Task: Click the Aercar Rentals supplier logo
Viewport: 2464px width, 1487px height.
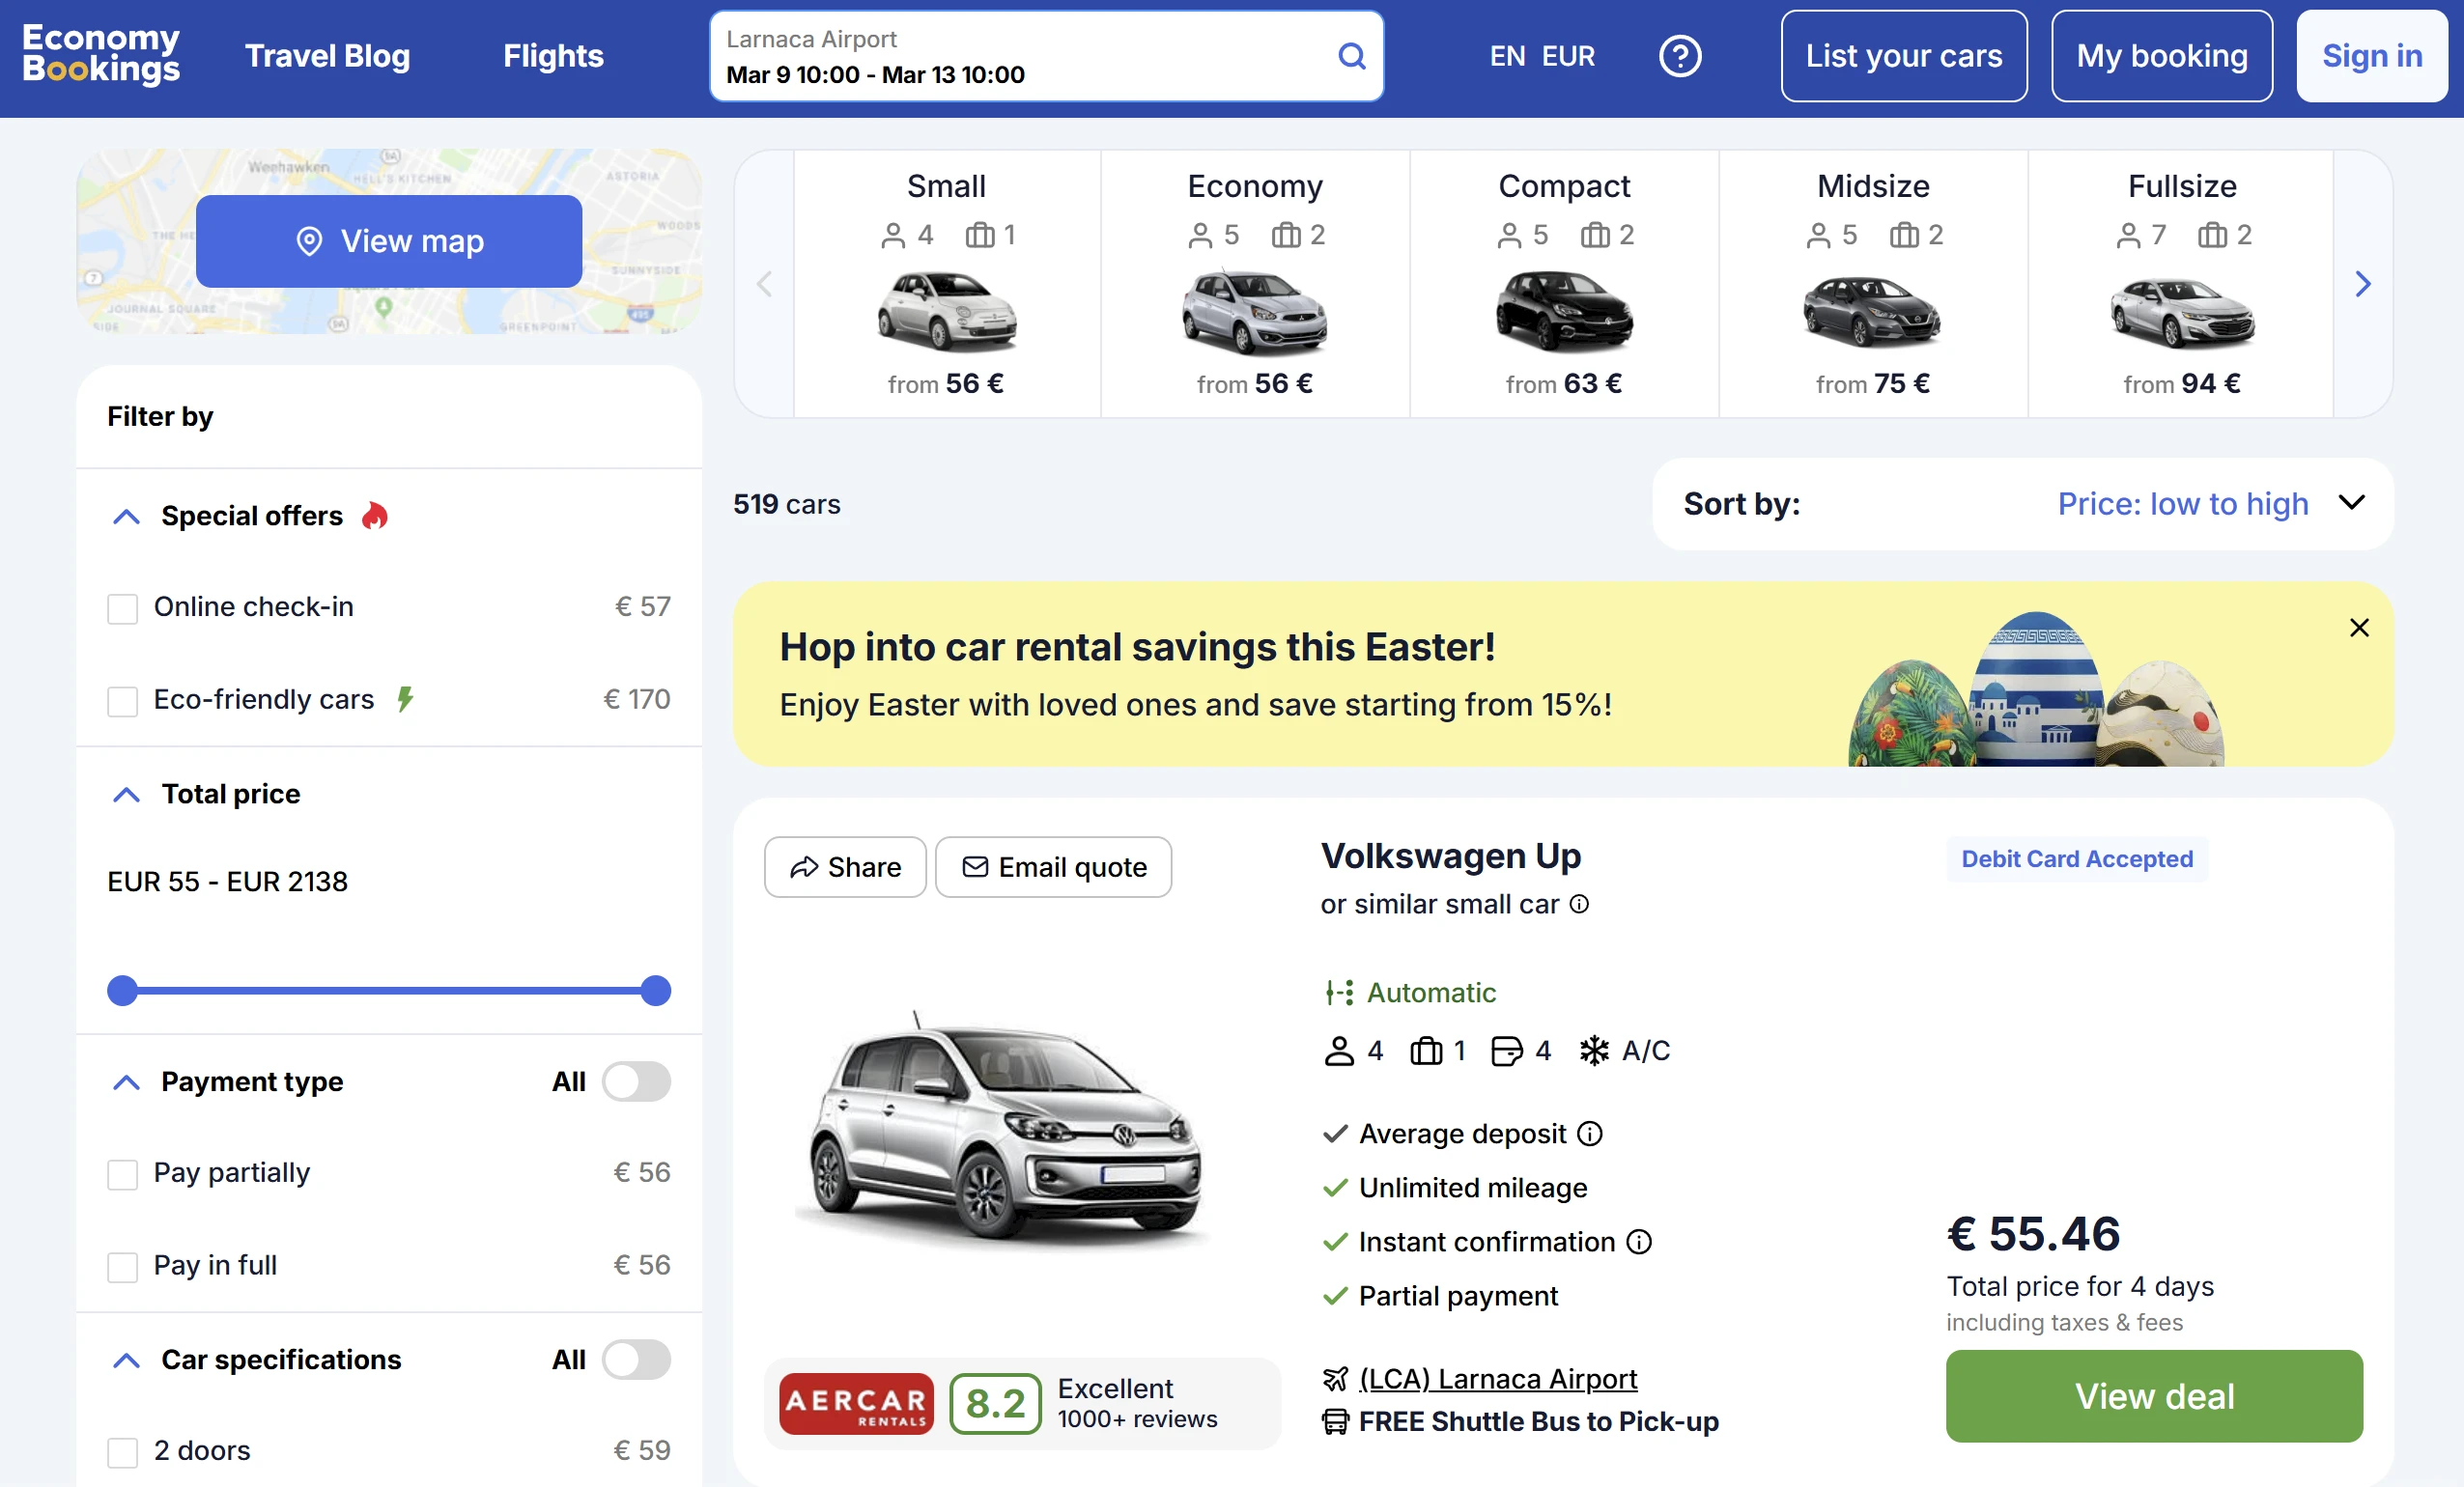Action: 856,1403
